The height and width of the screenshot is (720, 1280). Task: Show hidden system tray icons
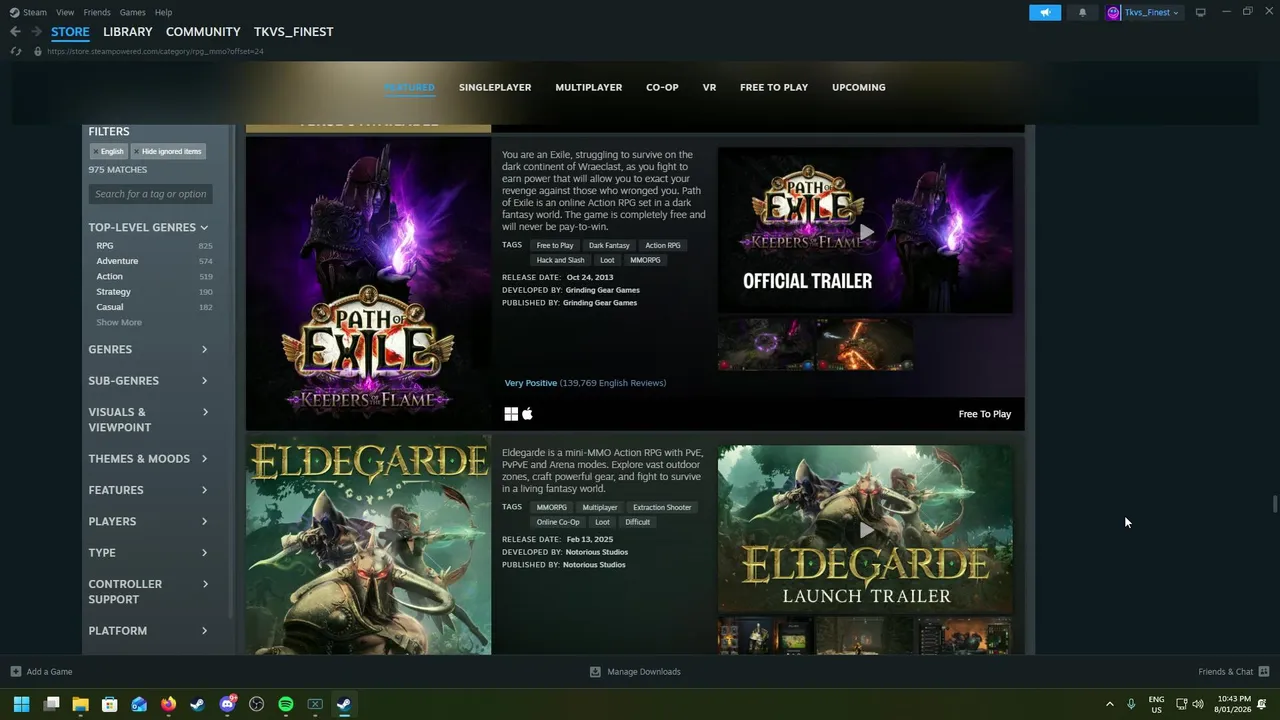(1109, 704)
